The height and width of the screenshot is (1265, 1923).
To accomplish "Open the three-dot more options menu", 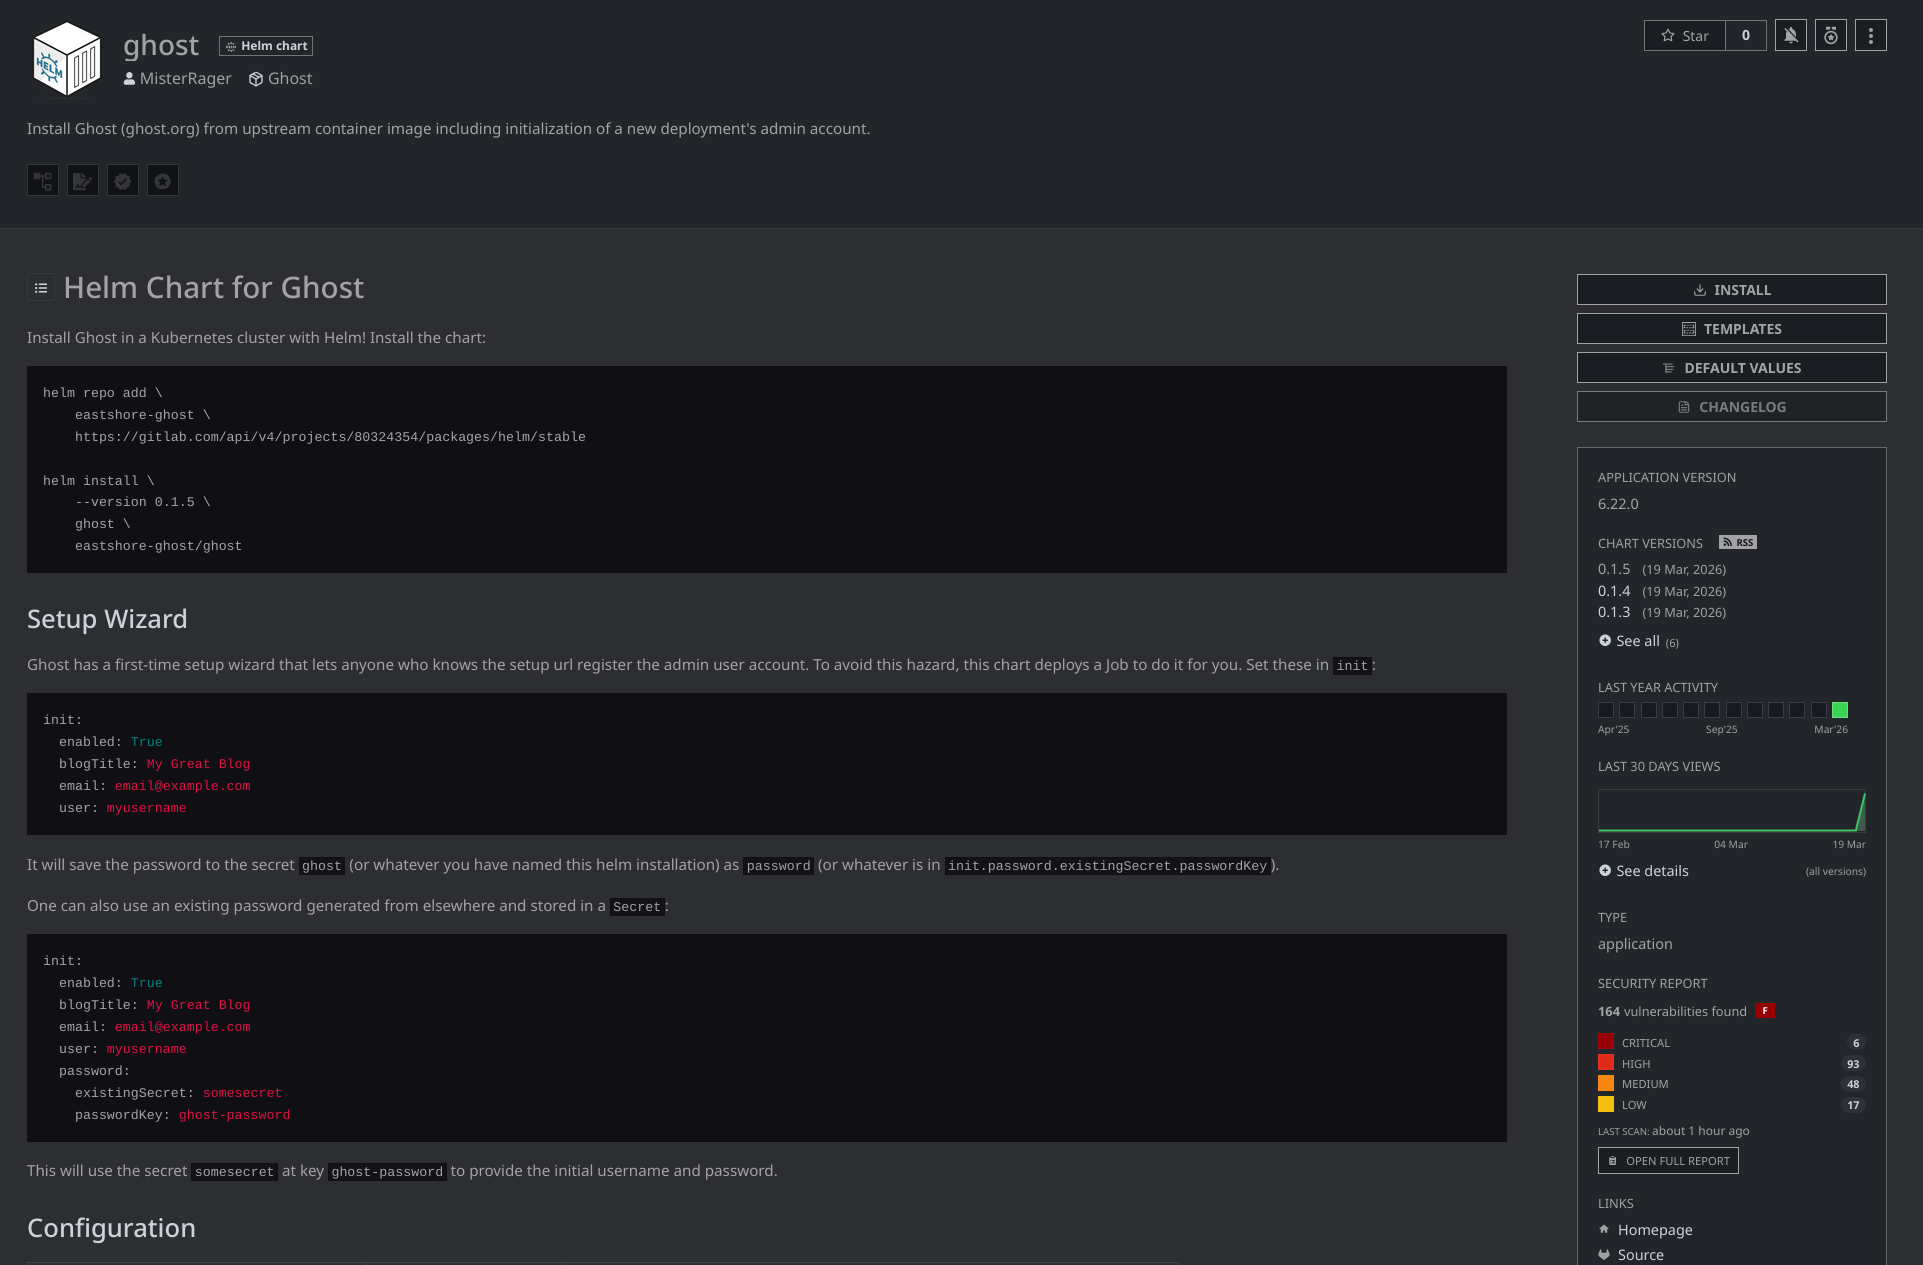I will 1870,36.
